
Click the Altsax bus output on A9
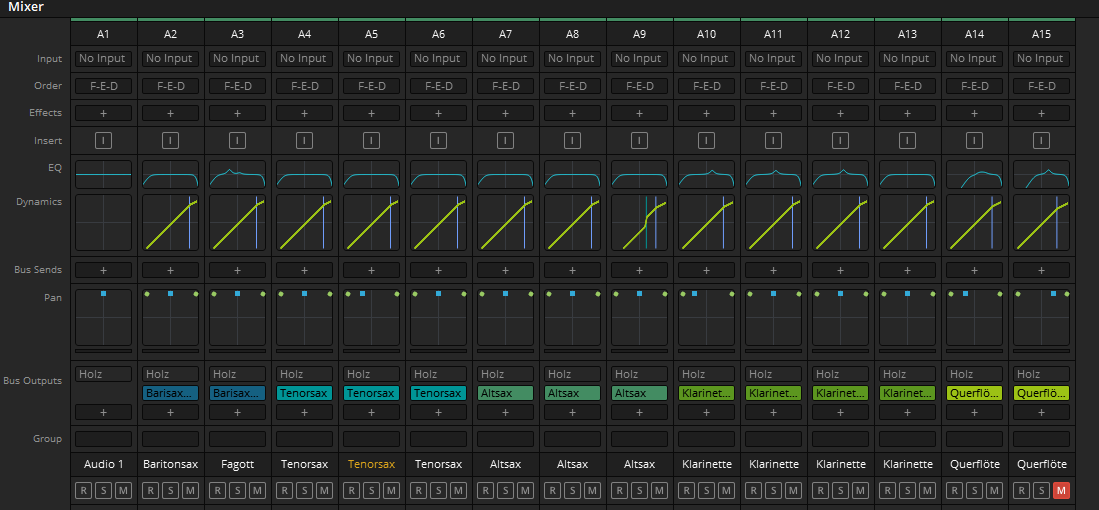639,393
